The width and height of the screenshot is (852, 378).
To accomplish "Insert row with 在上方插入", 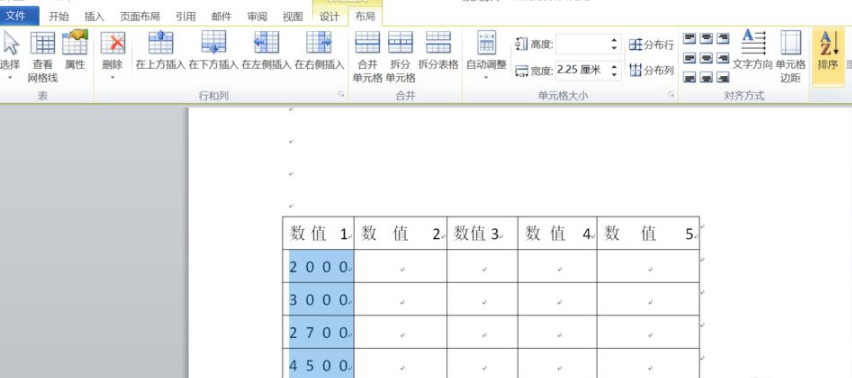I will click(161, 50).
